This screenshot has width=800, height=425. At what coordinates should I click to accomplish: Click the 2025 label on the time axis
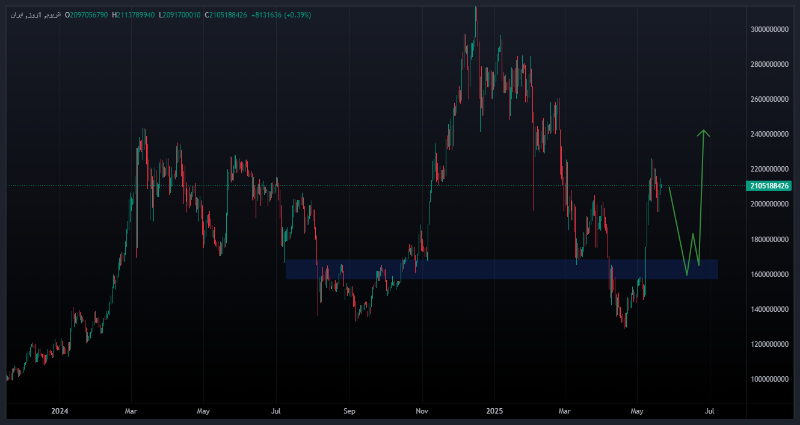tap(494, 411)
